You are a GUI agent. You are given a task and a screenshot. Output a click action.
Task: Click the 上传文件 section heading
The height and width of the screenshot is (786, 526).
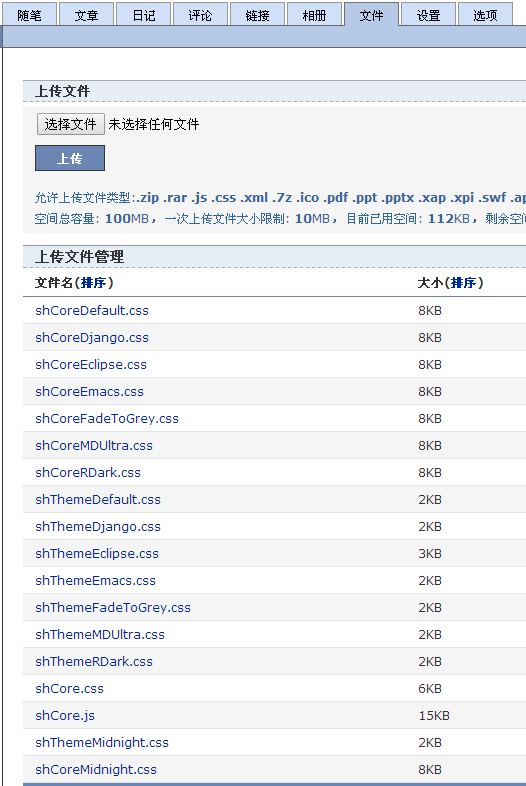pyautogui.click(x=62, y=91)
